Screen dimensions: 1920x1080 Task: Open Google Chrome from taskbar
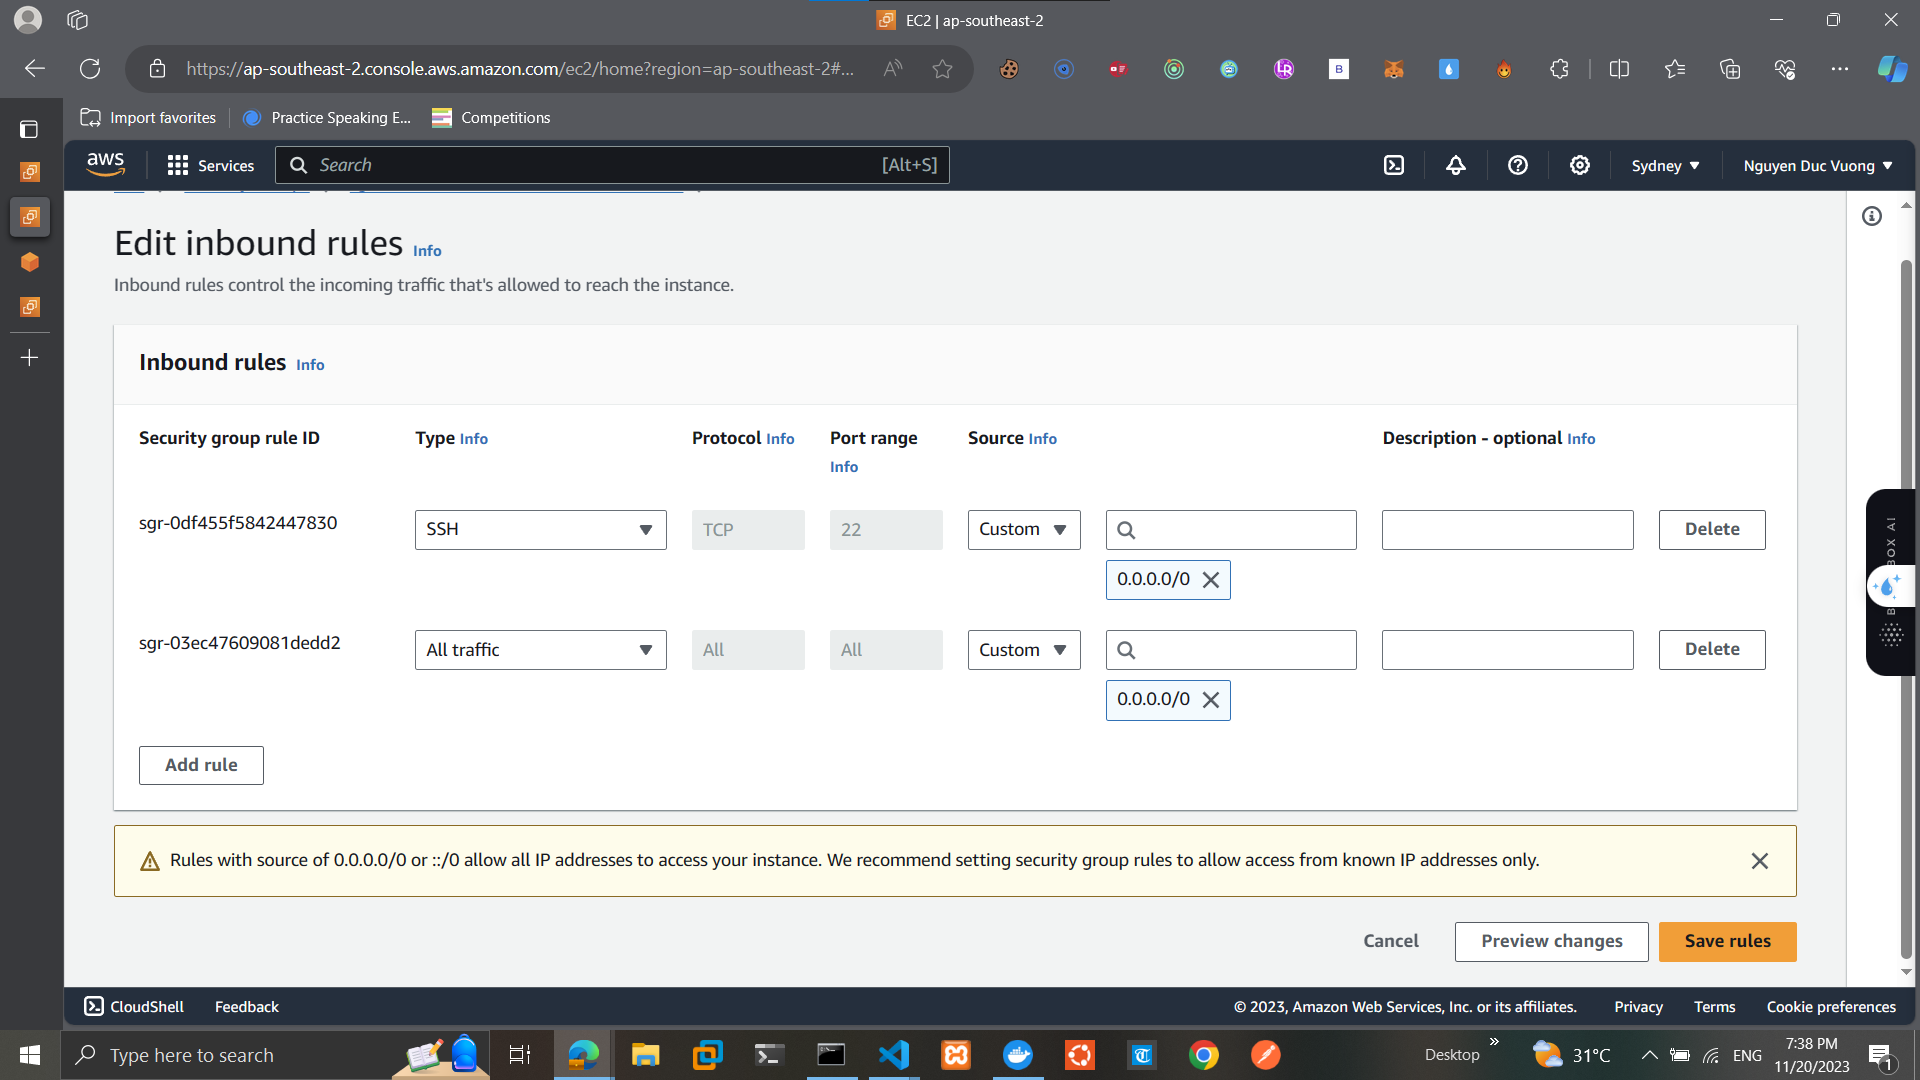(x=1204, y=1055)
